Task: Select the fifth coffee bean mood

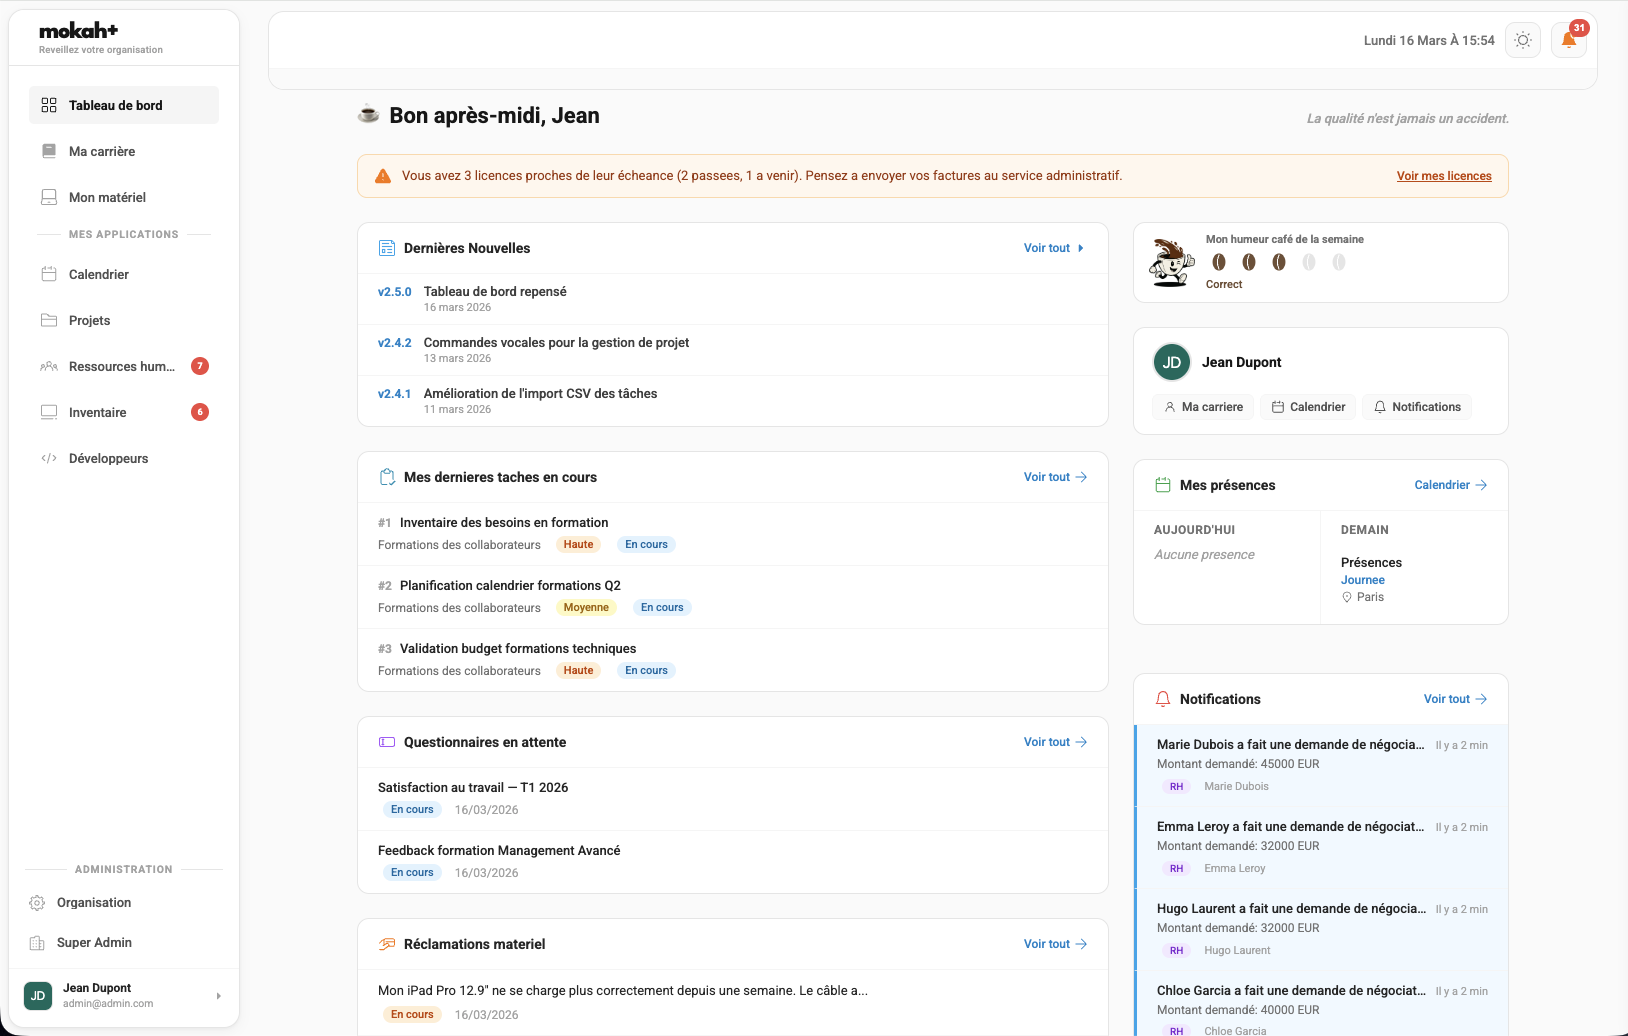Action: [x=1338, y=262]
